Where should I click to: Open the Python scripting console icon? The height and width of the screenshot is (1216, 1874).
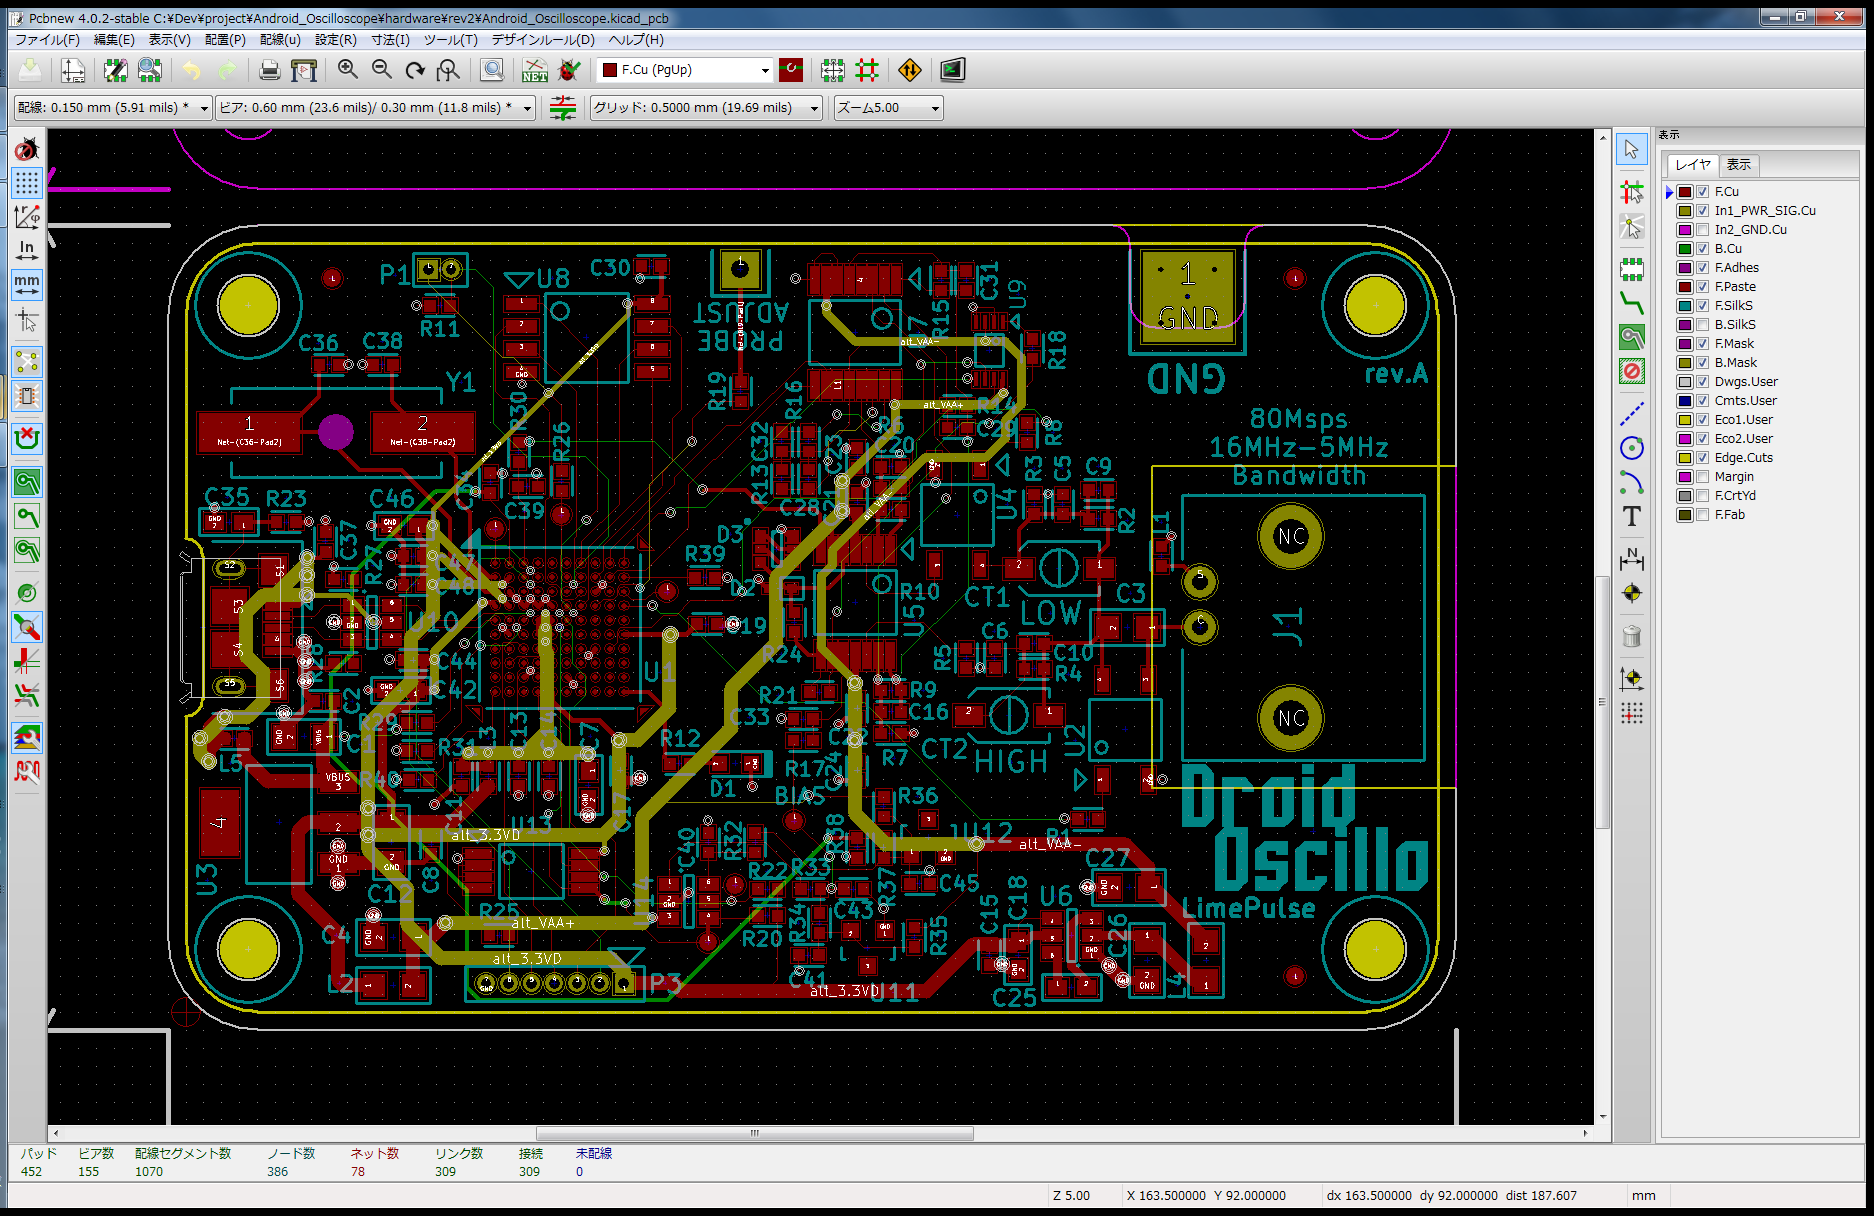(x=953, y=70)
